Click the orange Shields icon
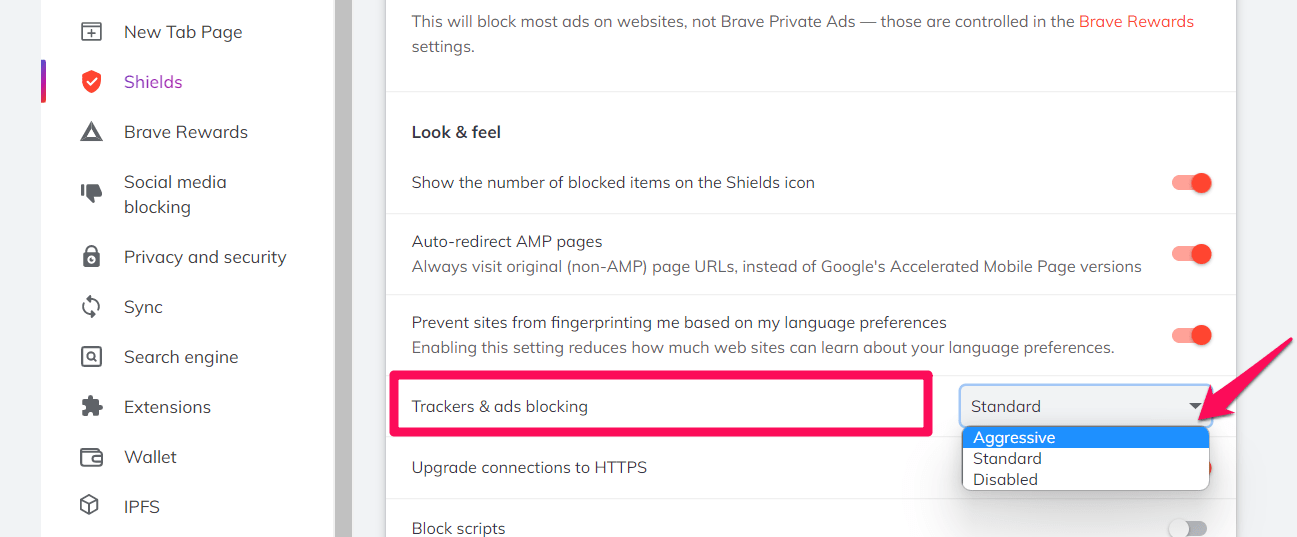 (91, 82)
